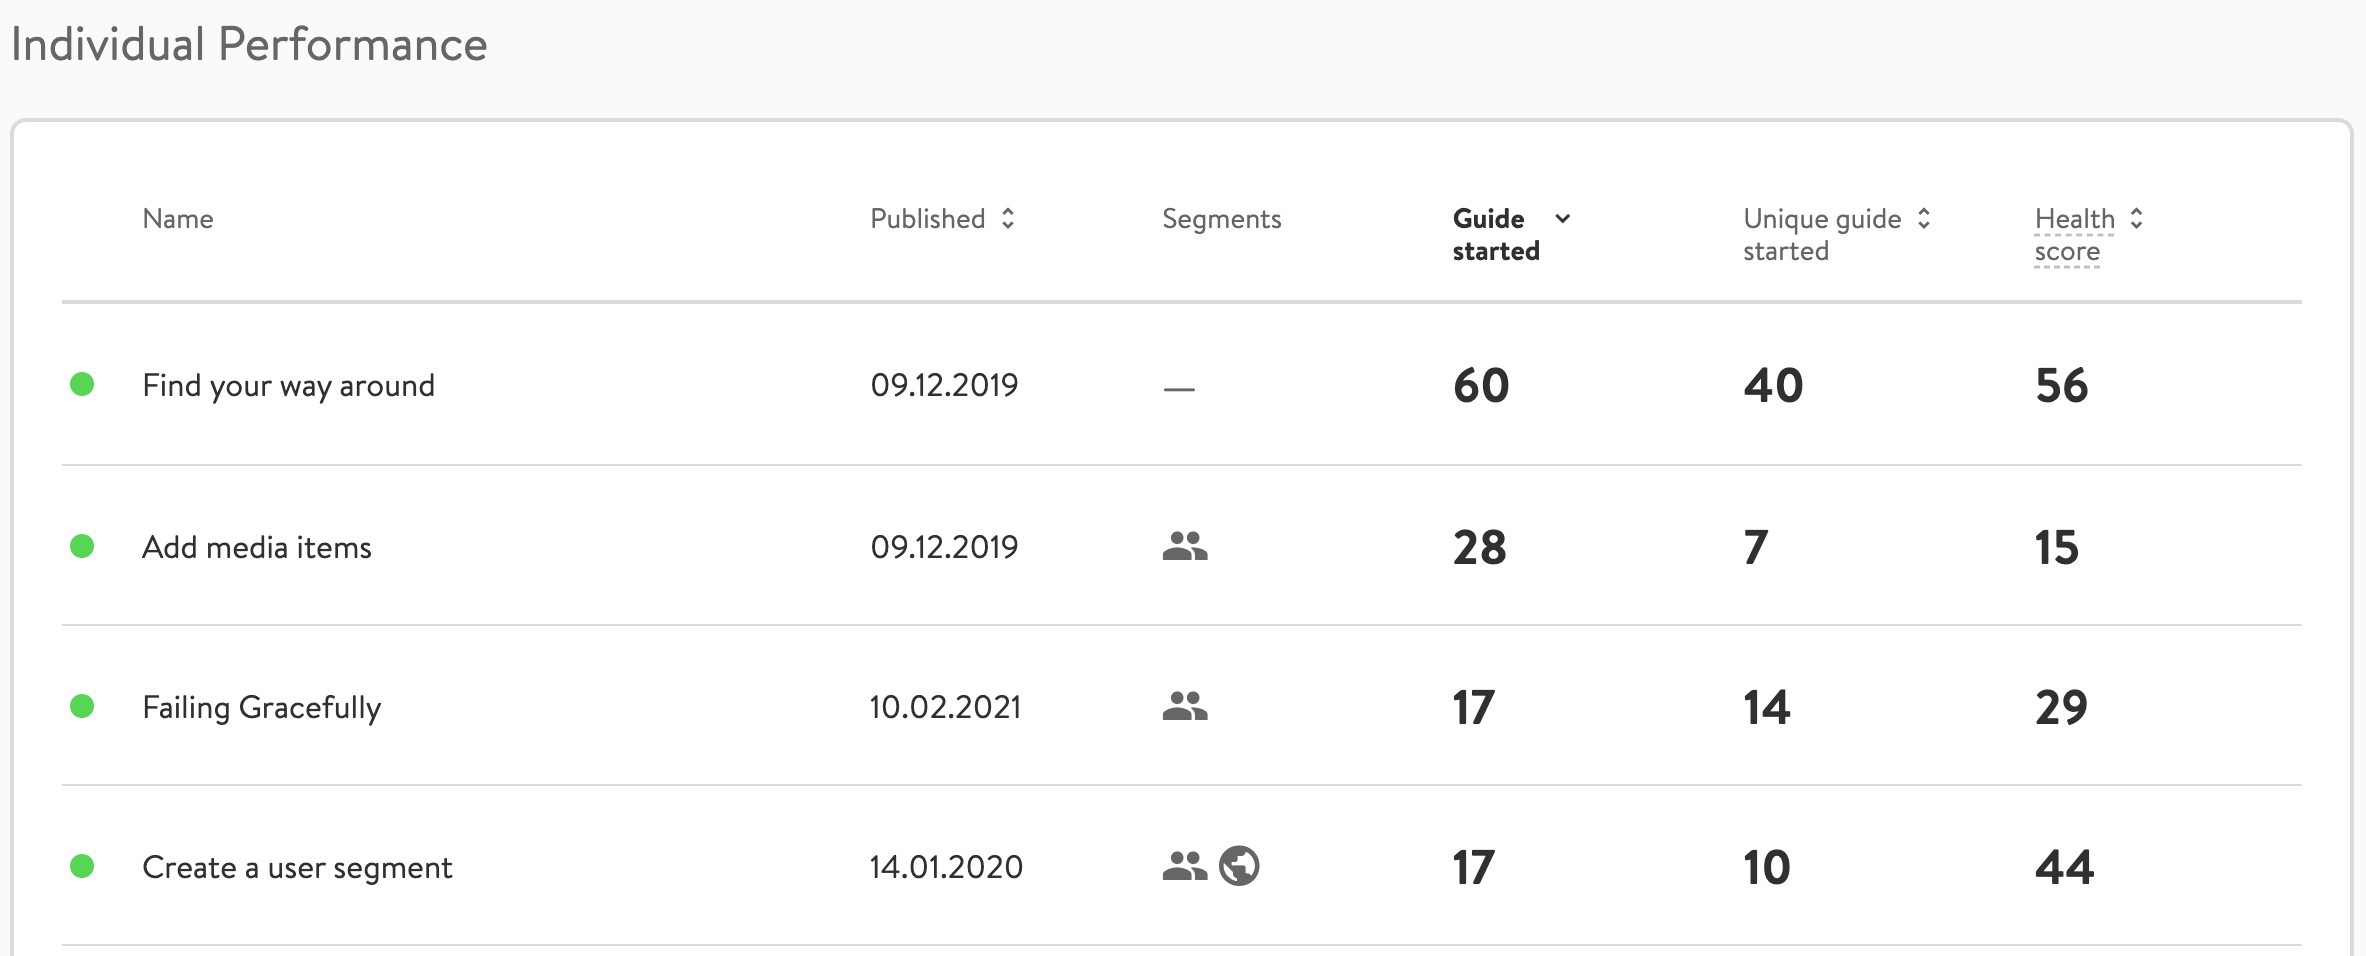Click the people segment icon for Create a user segment

tap(1184, 866)
